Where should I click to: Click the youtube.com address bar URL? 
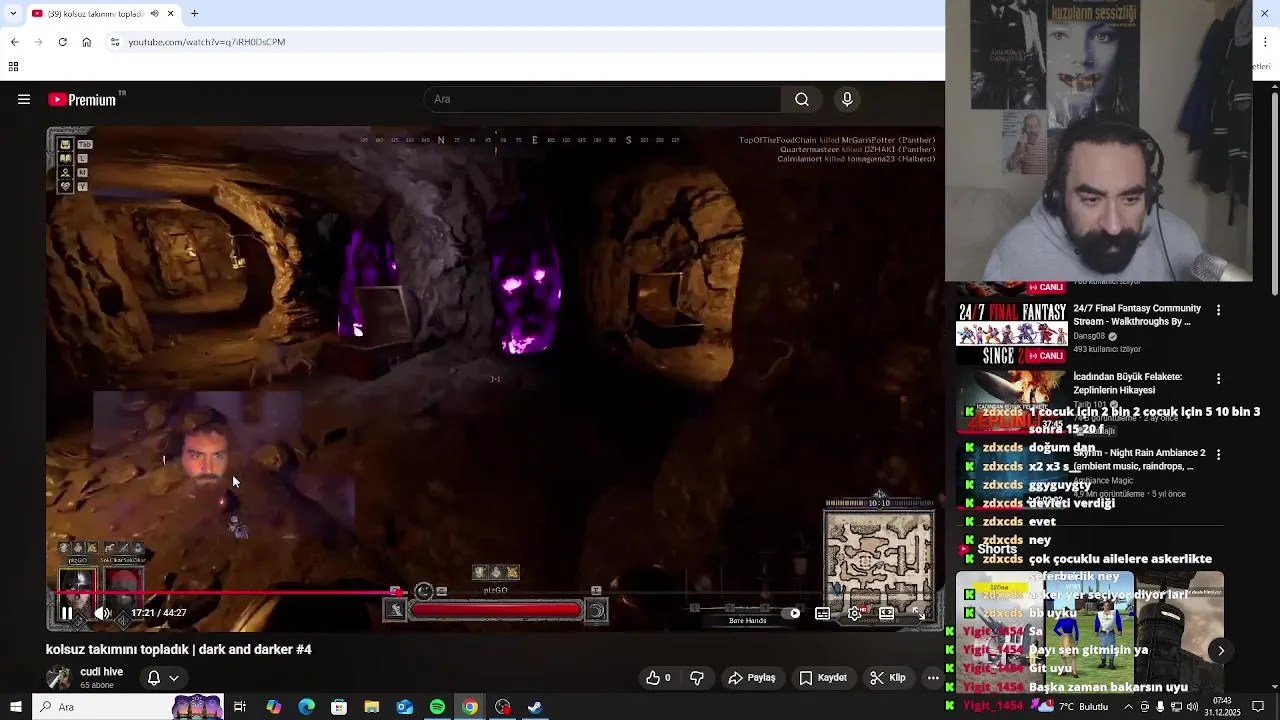click(207, 42)
